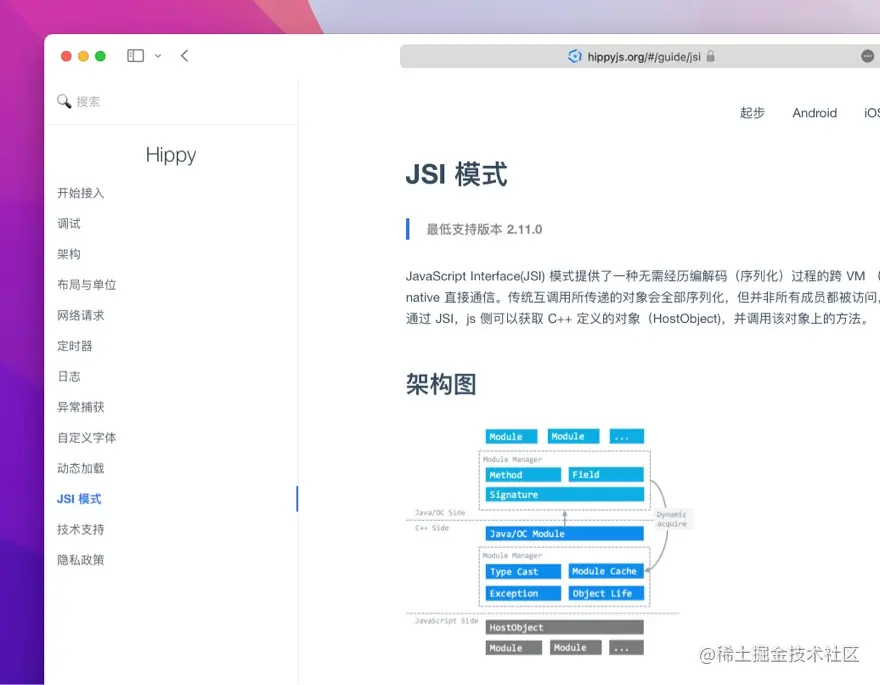The width and height of the screenshot is (880, 685).
Task: Open 日志 in the sidebar
Action: (x=69, y=376)
